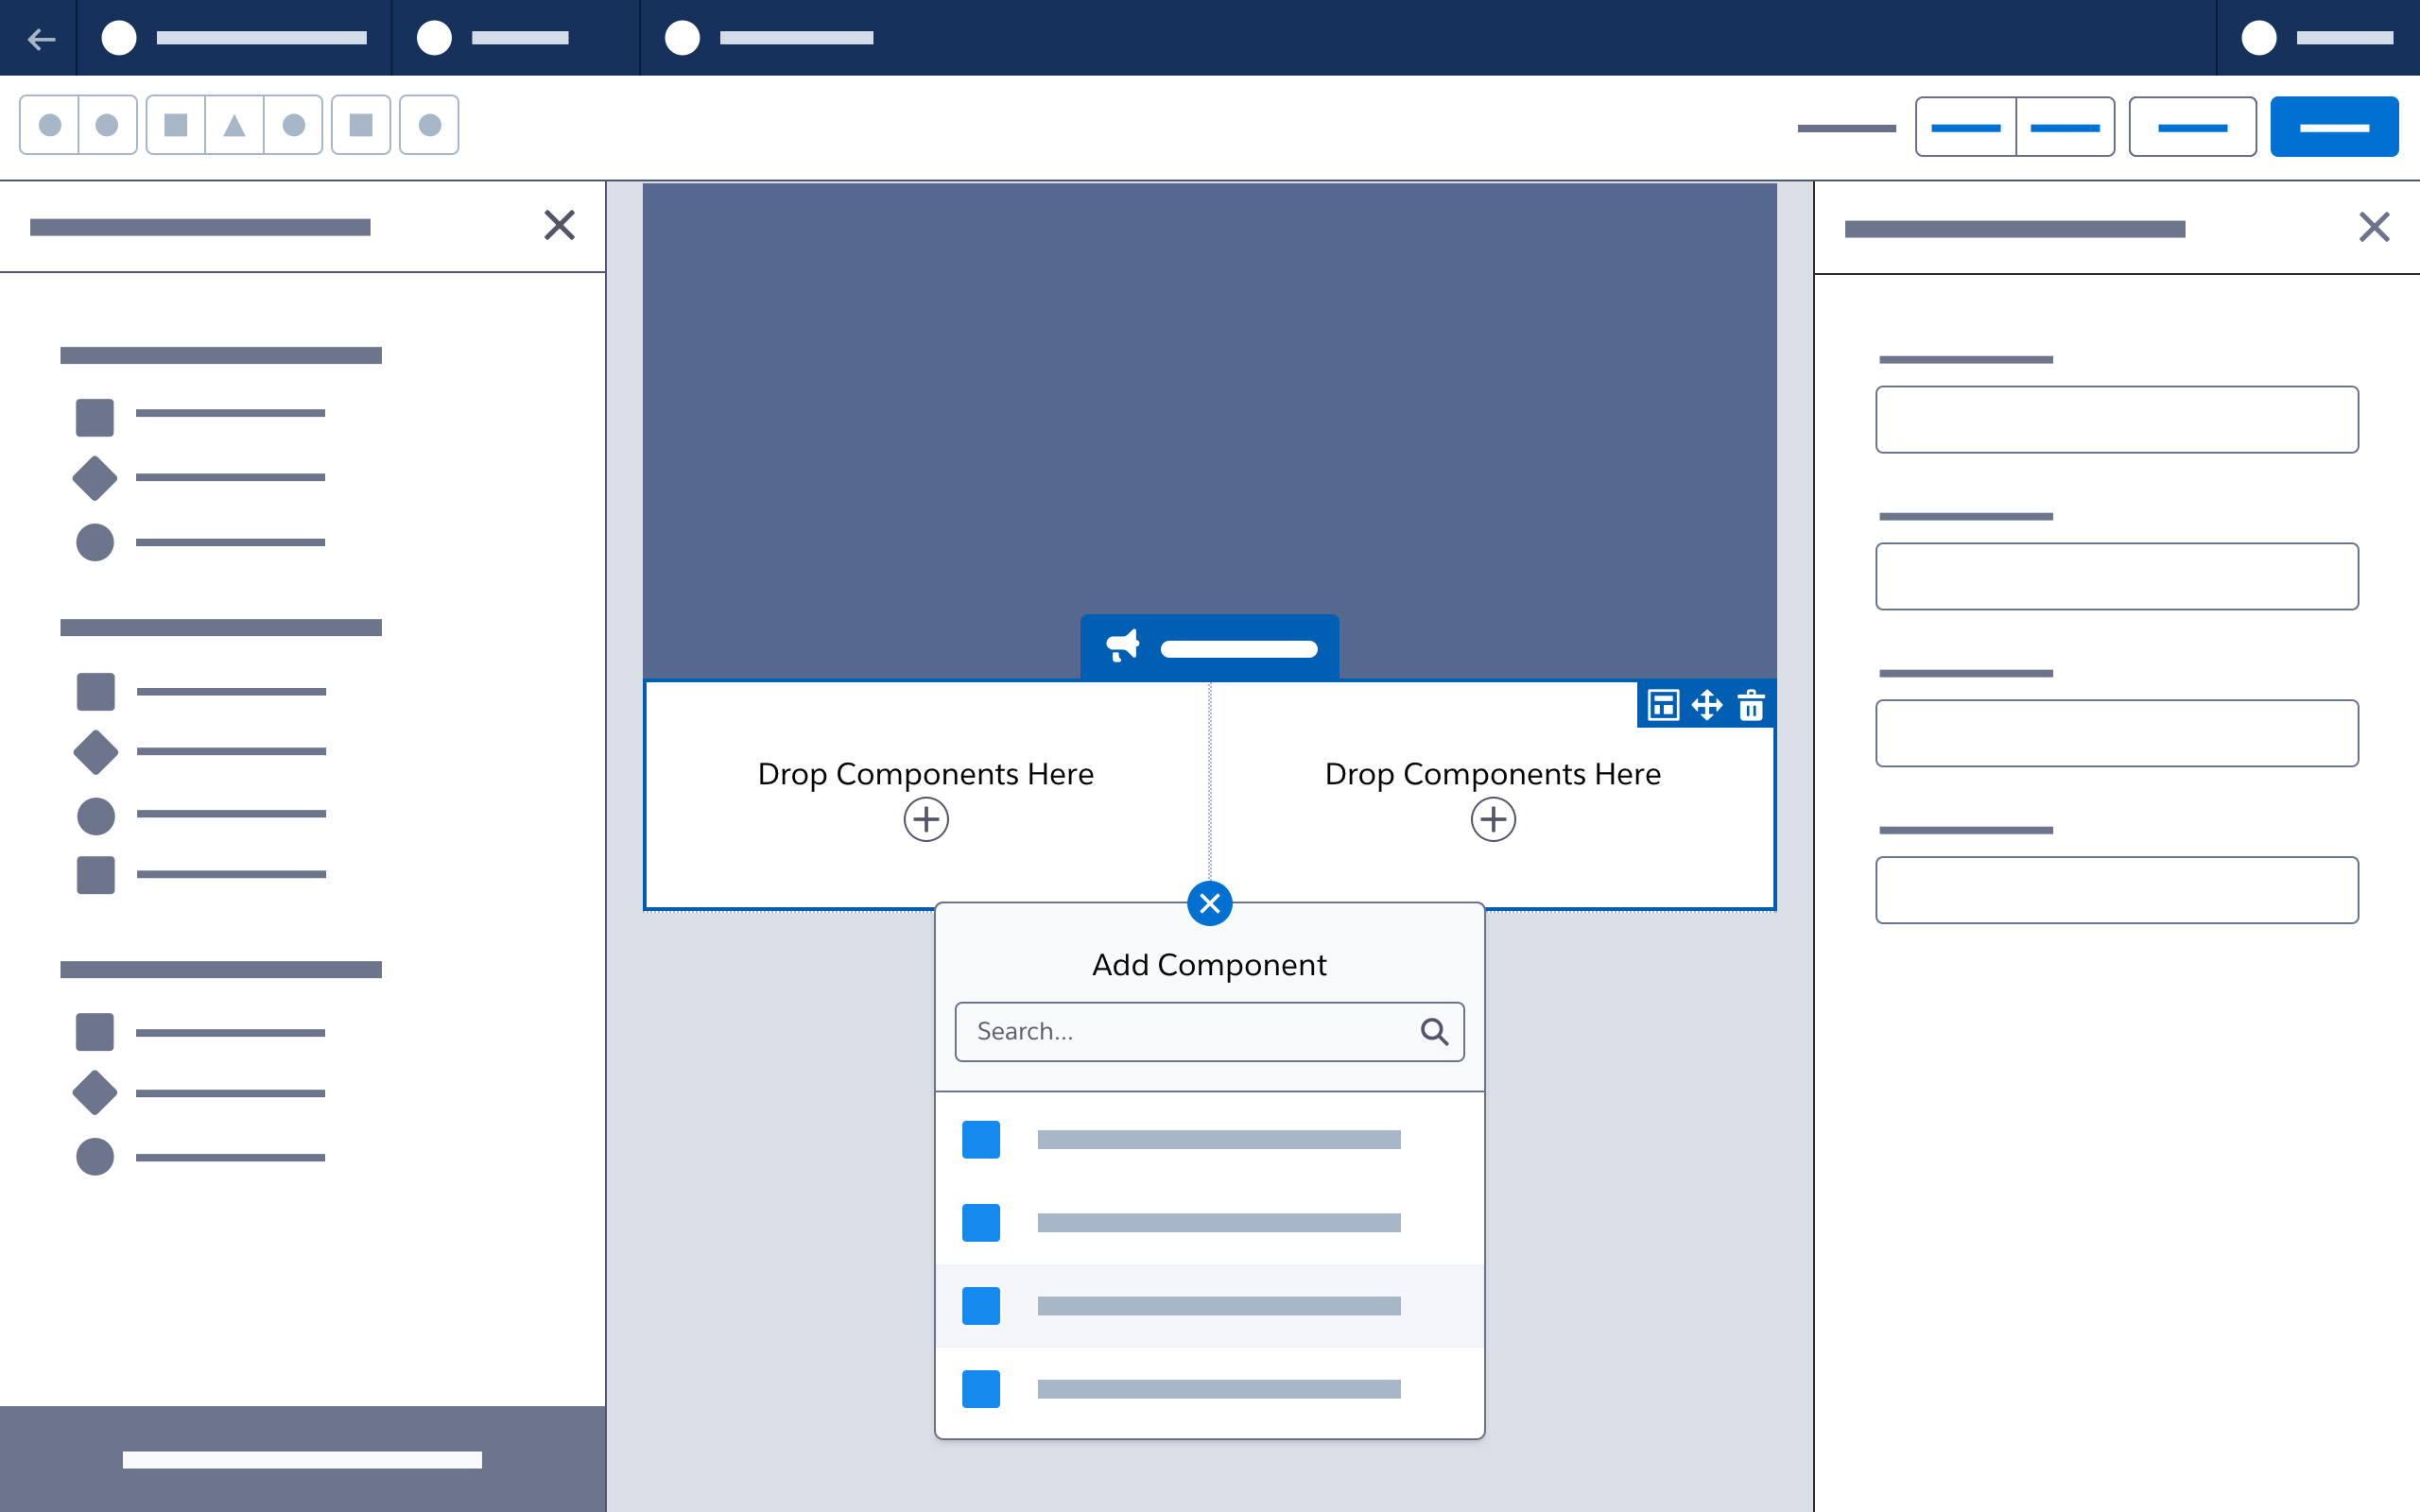Select the square tool in the shapes toolbar
The width and height of the screenshot is (2420, 1512).
tap(176, 124)
